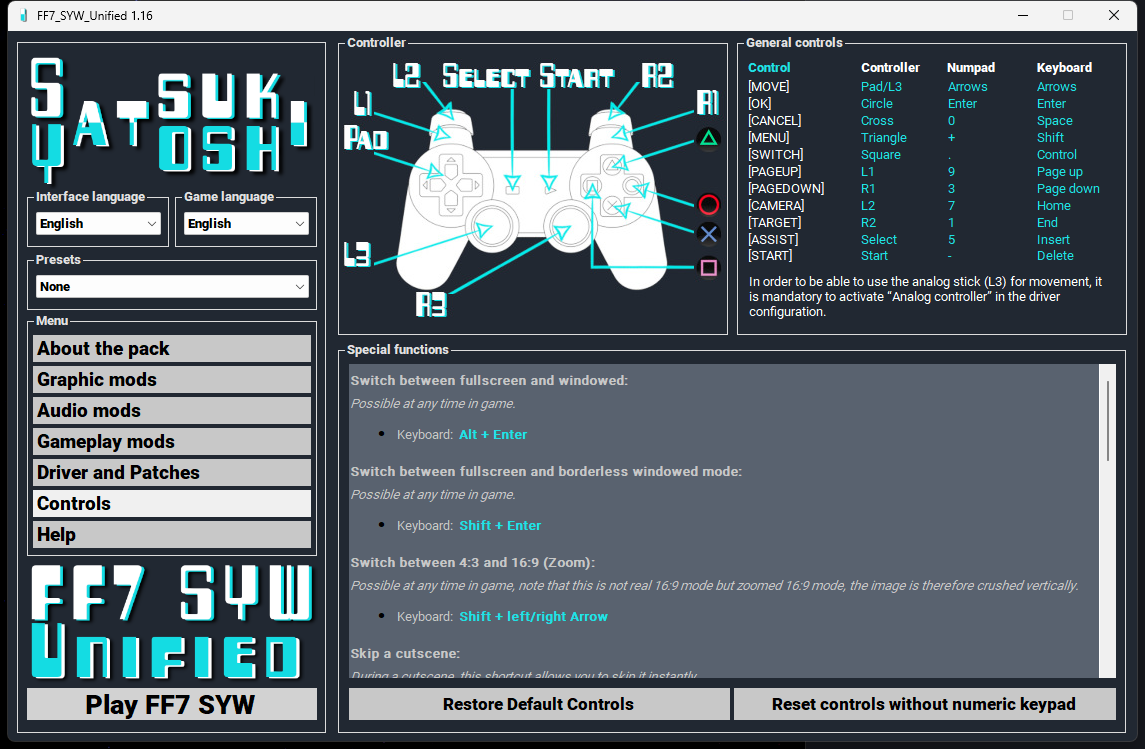Click the Triangle controller mapping text
Viewport: 1145px width, 749px height.
[x=884, y=138]
